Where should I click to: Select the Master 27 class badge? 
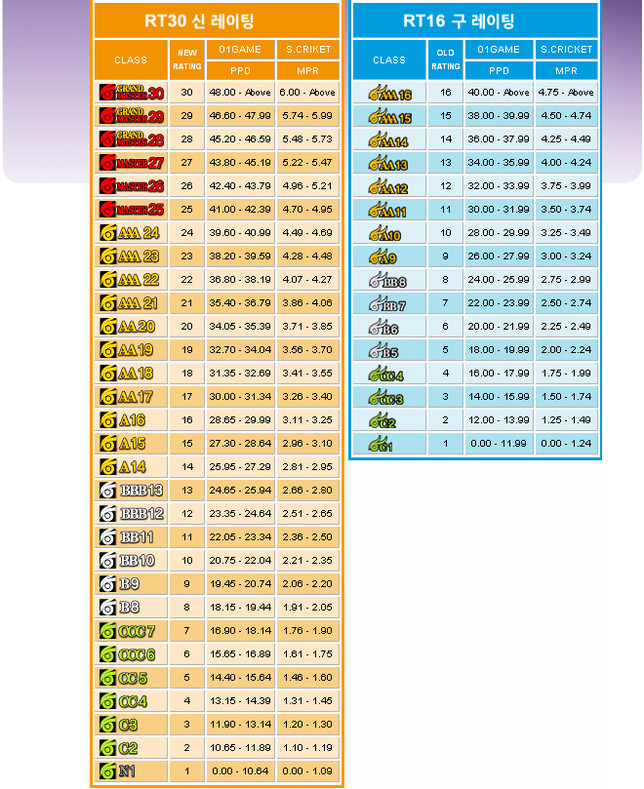[131, 162]
